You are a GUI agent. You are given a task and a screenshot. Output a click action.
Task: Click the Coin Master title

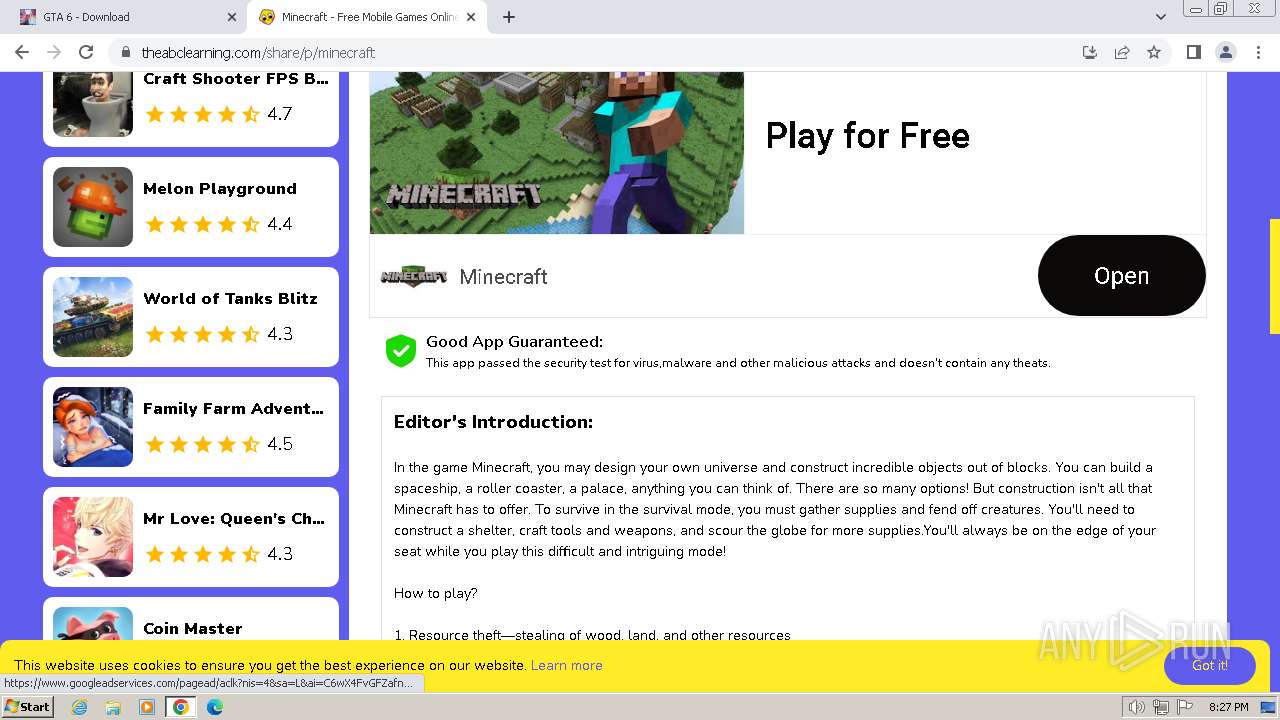pyautogui.click(x=193, y=629)
